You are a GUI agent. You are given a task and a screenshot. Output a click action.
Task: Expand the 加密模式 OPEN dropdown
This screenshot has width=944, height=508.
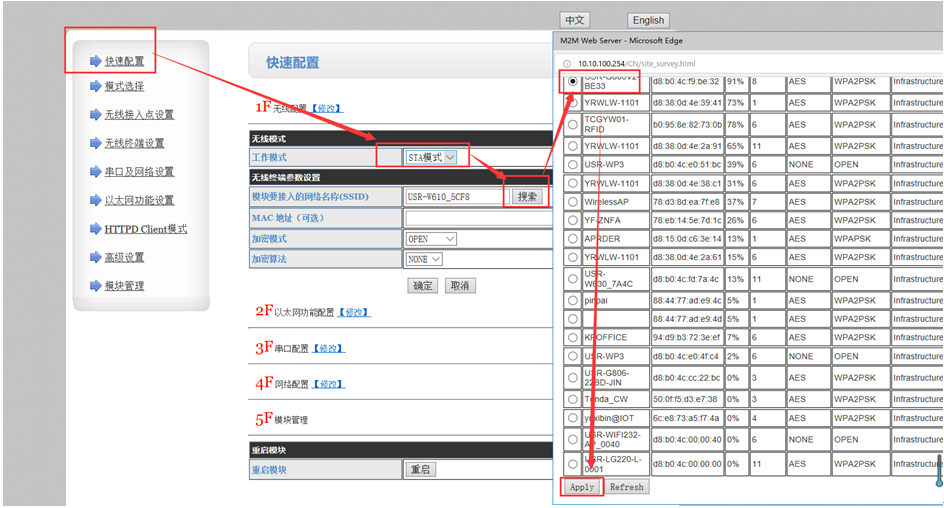tap(431, 239)
